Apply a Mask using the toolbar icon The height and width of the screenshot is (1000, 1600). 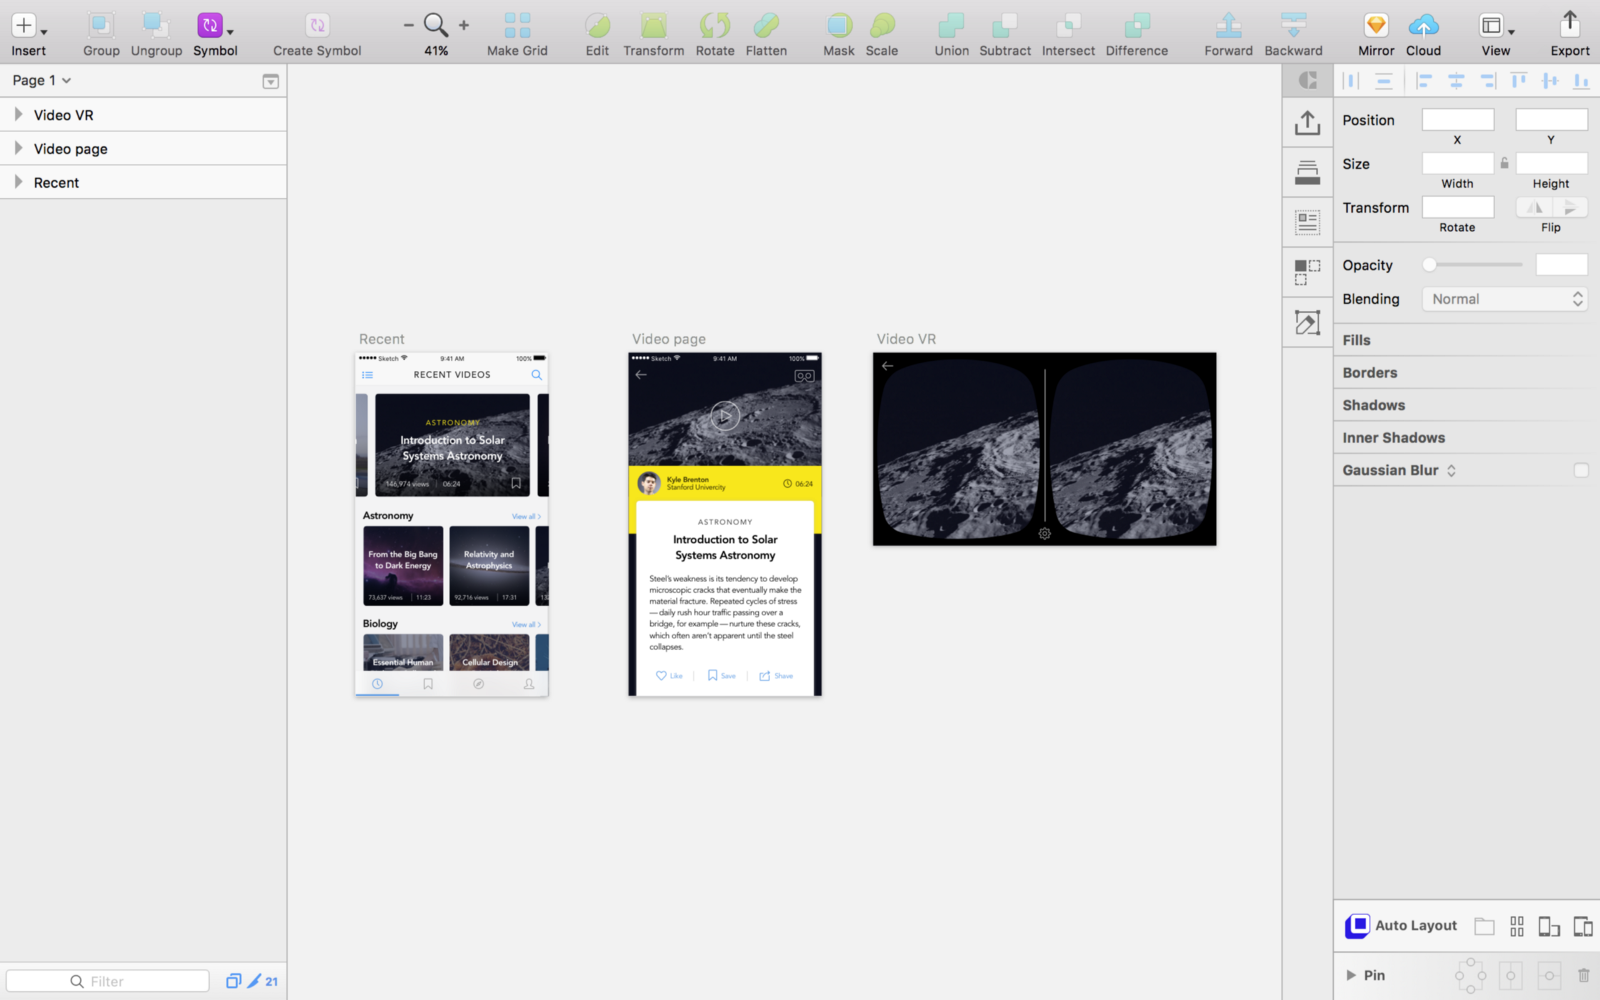(x=838, y=25)
